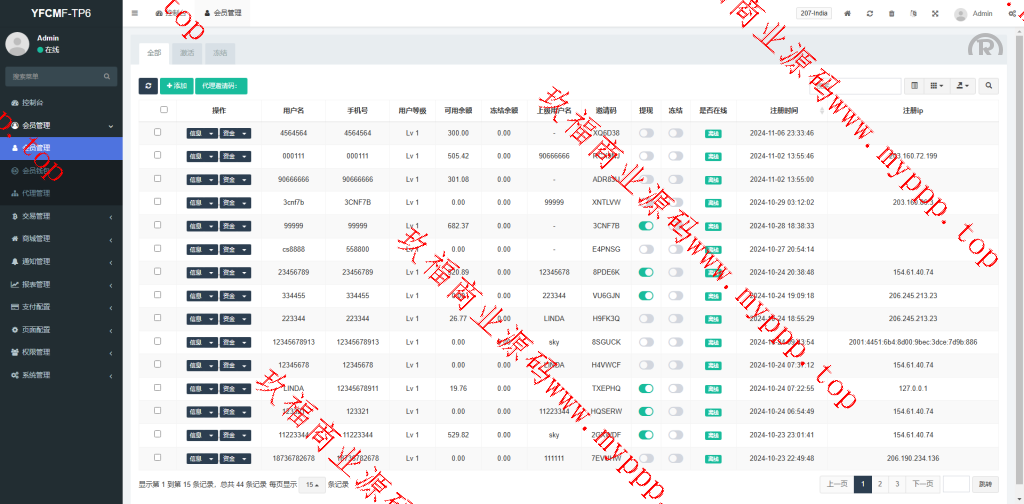Open the 15 records-per-page dropdown

click(x=314, y=484)
